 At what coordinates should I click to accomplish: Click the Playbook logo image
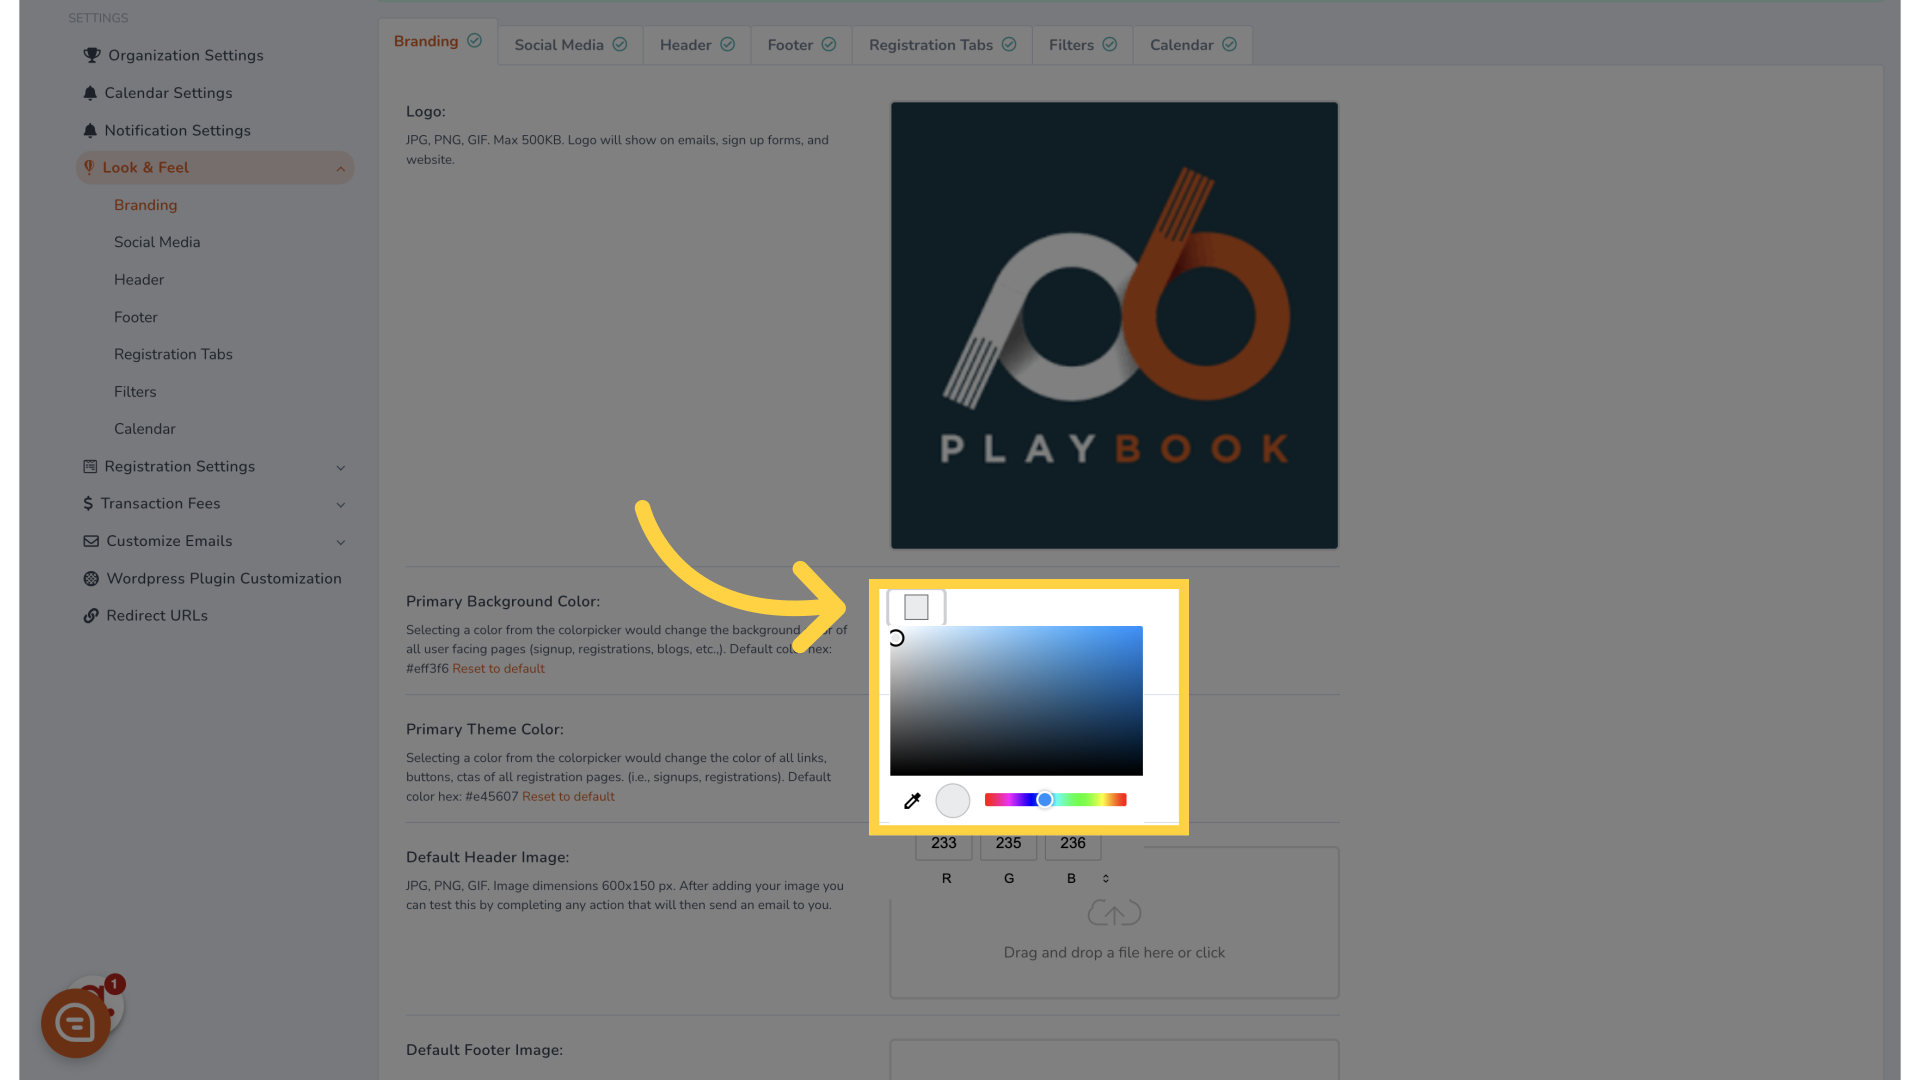[1114, 325]
